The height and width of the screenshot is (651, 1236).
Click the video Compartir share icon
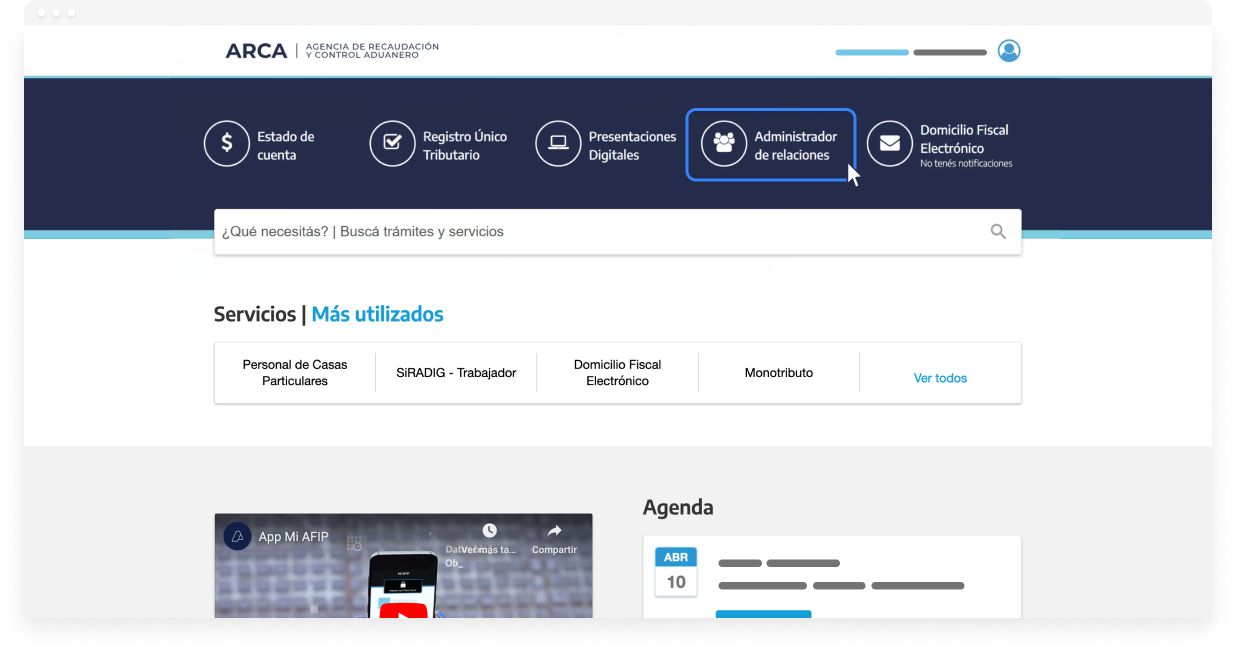tap(554, 531)
